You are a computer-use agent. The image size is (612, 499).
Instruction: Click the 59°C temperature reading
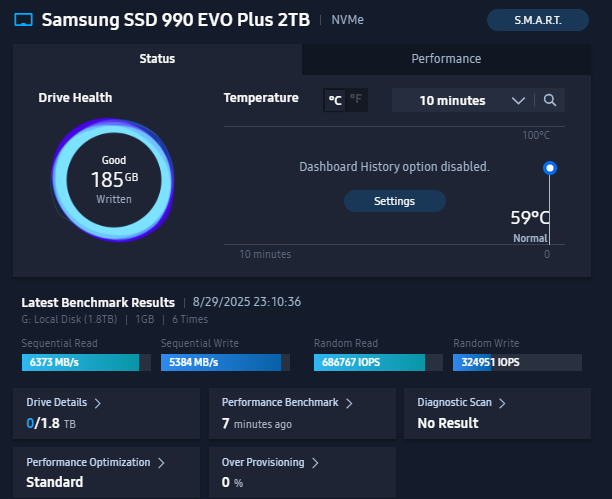(530, 218)
